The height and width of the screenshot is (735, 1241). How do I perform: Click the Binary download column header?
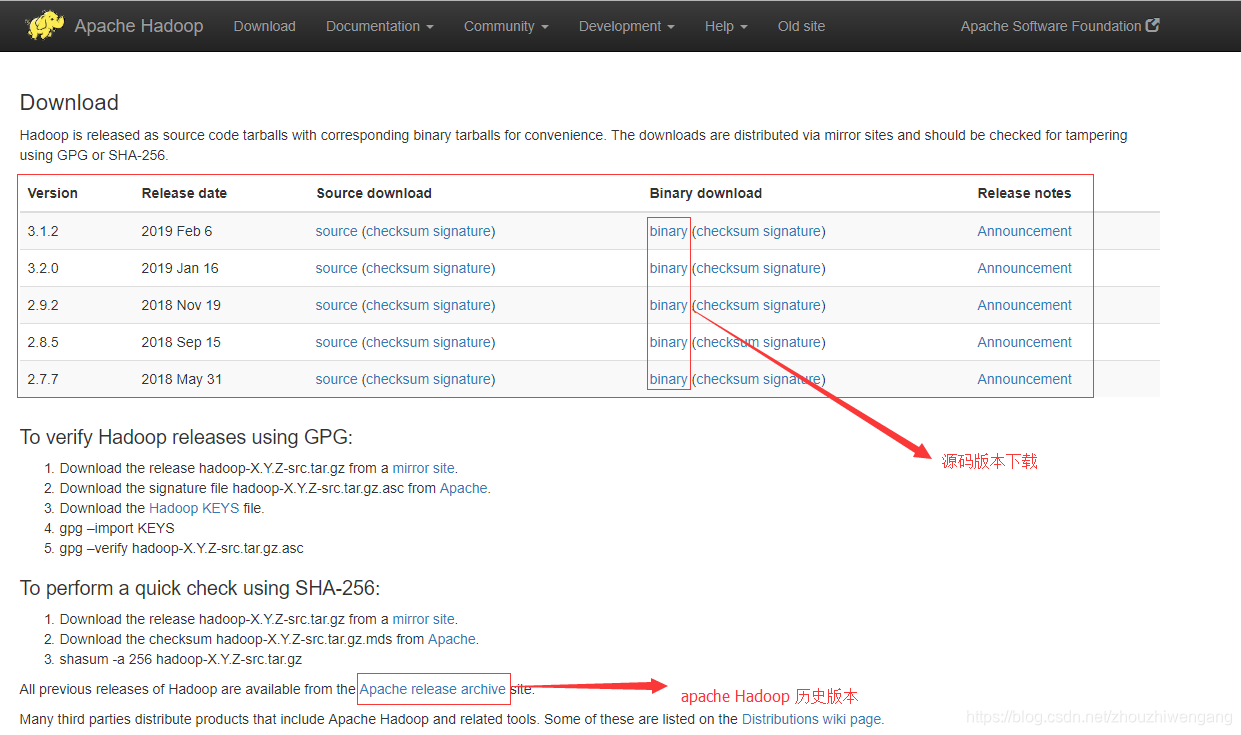pyautogui.click(x=706, y=193)
